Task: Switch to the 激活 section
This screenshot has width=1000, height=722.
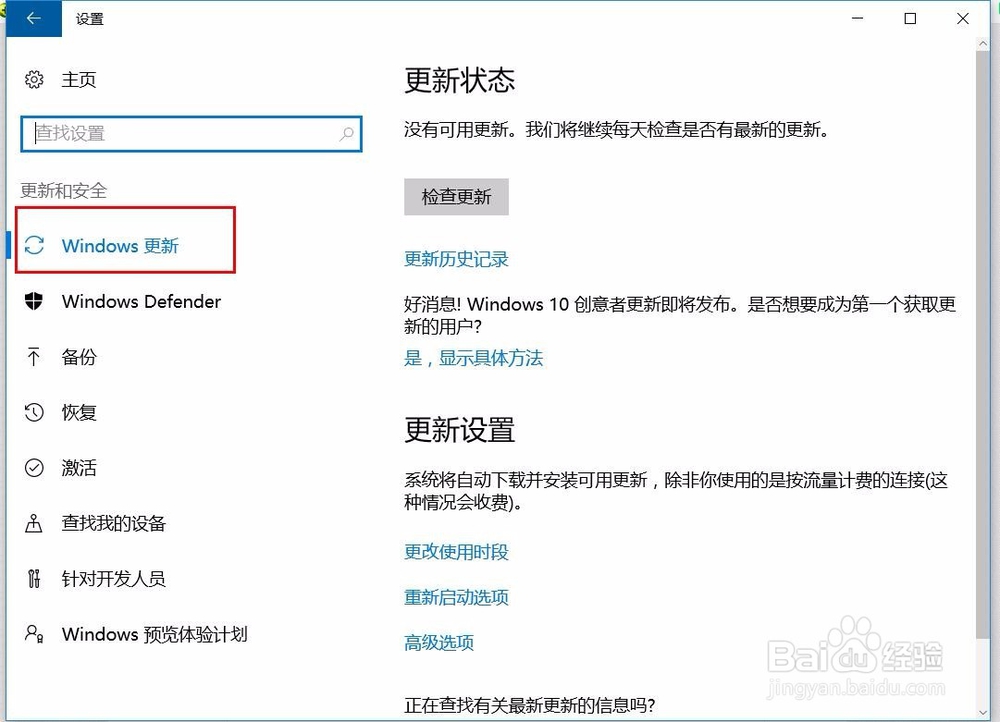Action: (x=78, y=468)
